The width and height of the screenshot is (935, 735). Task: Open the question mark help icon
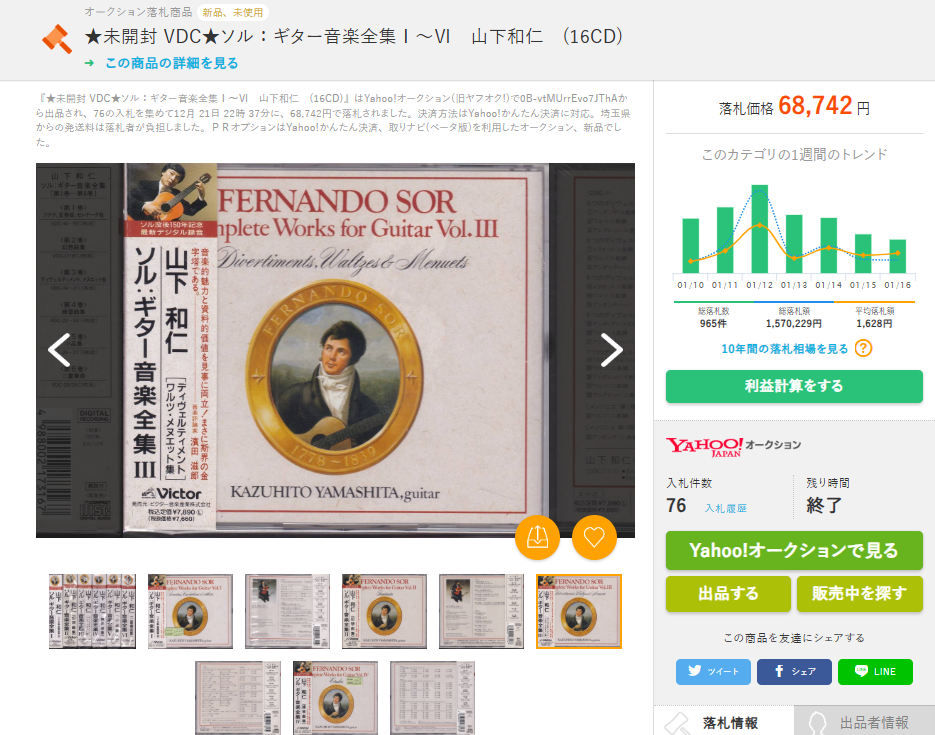863,348
